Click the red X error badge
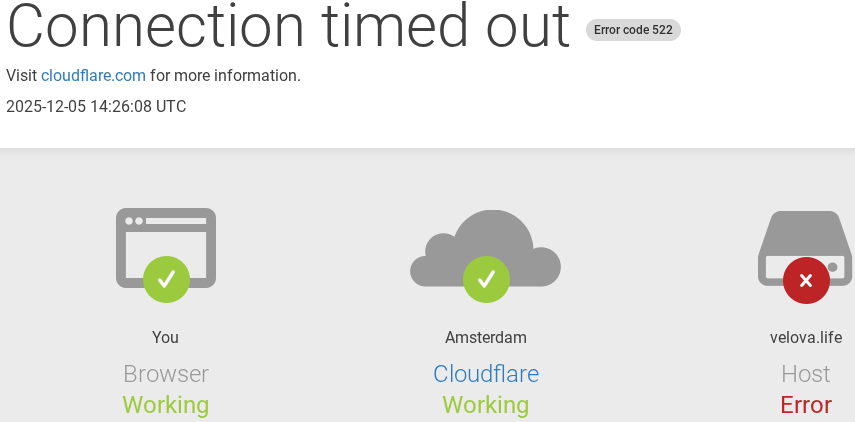This screenshot has width=855, height=422. [806, 279]
